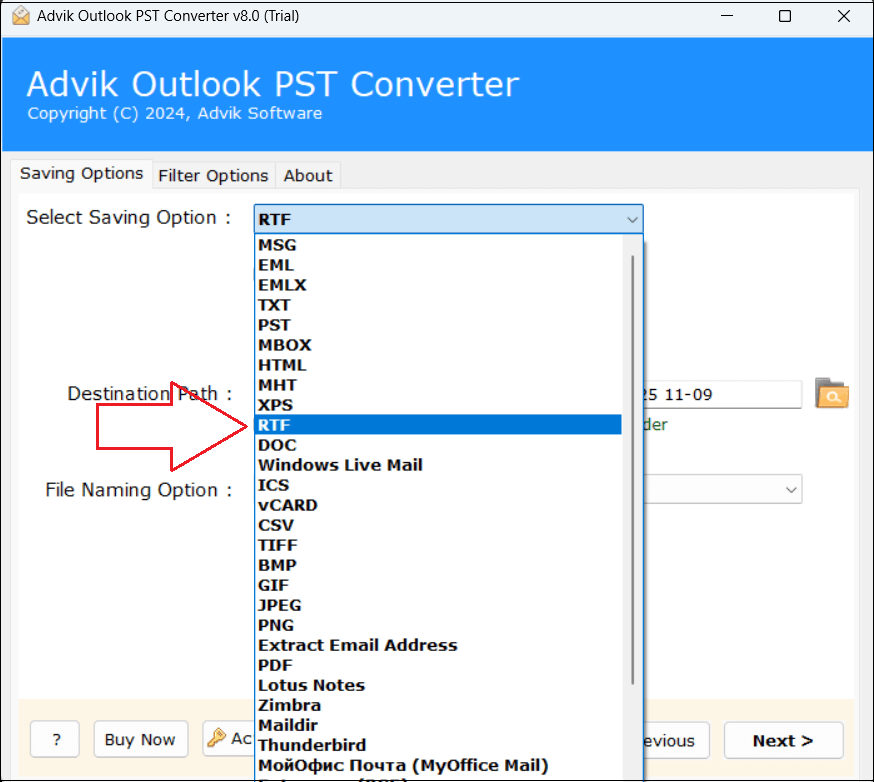Maximize the Advik converter window
This screenshot has width=874, height=782.
point(785,16)
